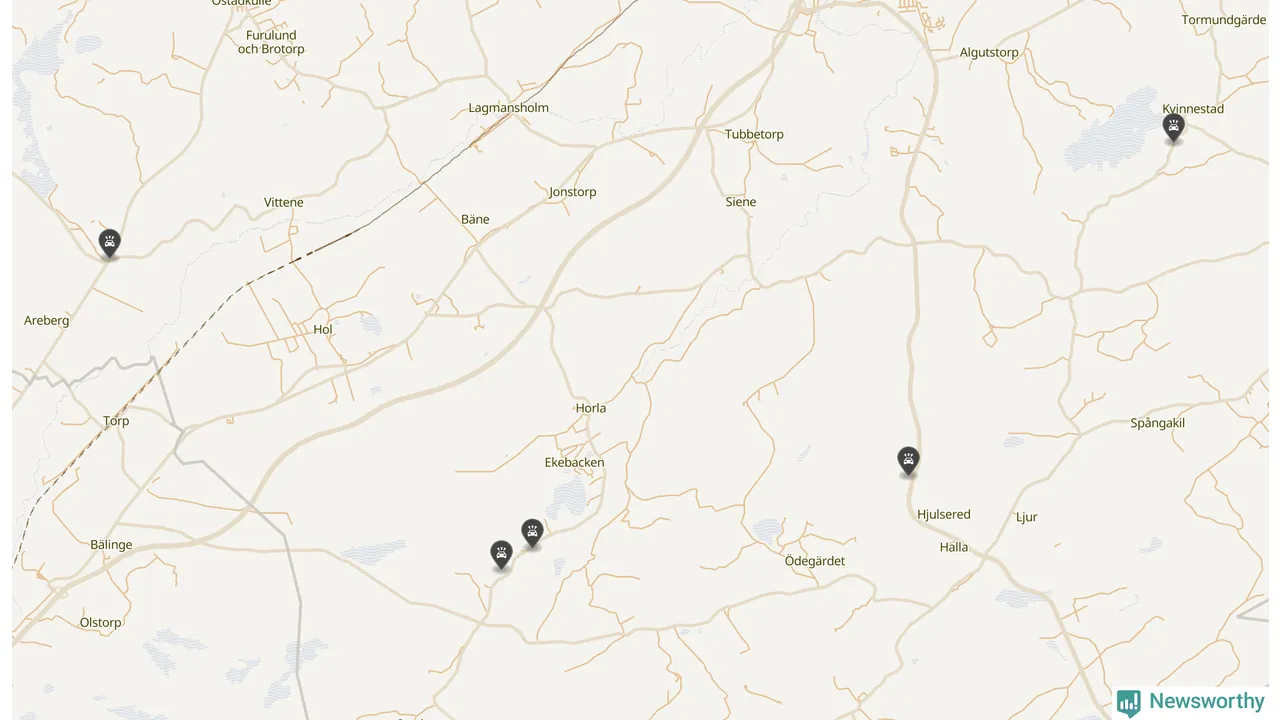Click the upper car marker below Ekebacken
The width and height of the screenshot is (1280, 720).
coord(533,533)
